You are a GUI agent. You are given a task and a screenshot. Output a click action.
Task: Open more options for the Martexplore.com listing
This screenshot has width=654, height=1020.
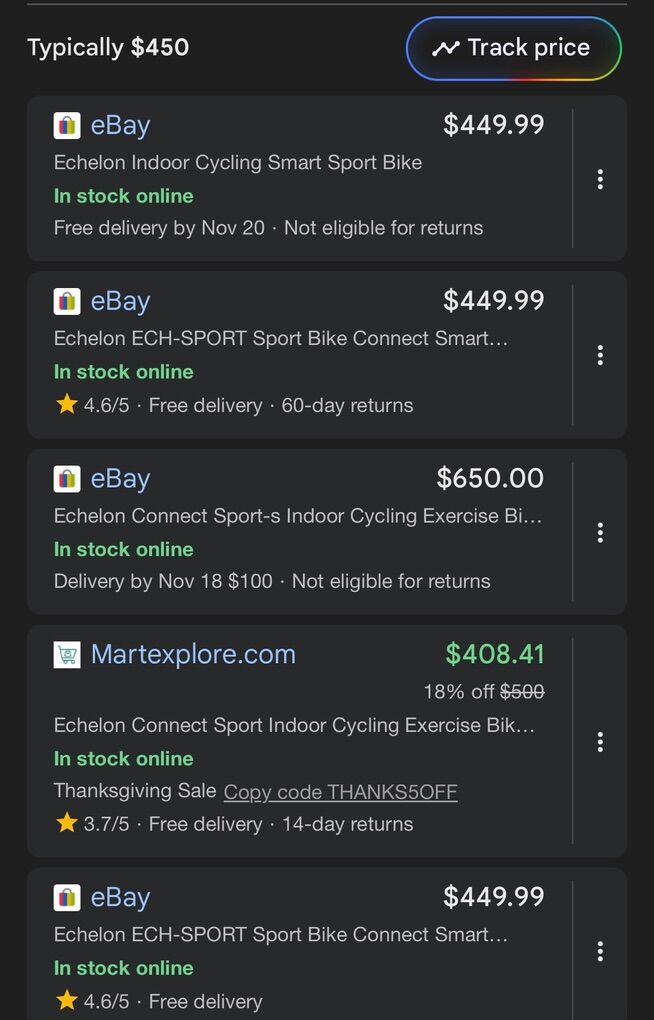click(x=600, y=741)
